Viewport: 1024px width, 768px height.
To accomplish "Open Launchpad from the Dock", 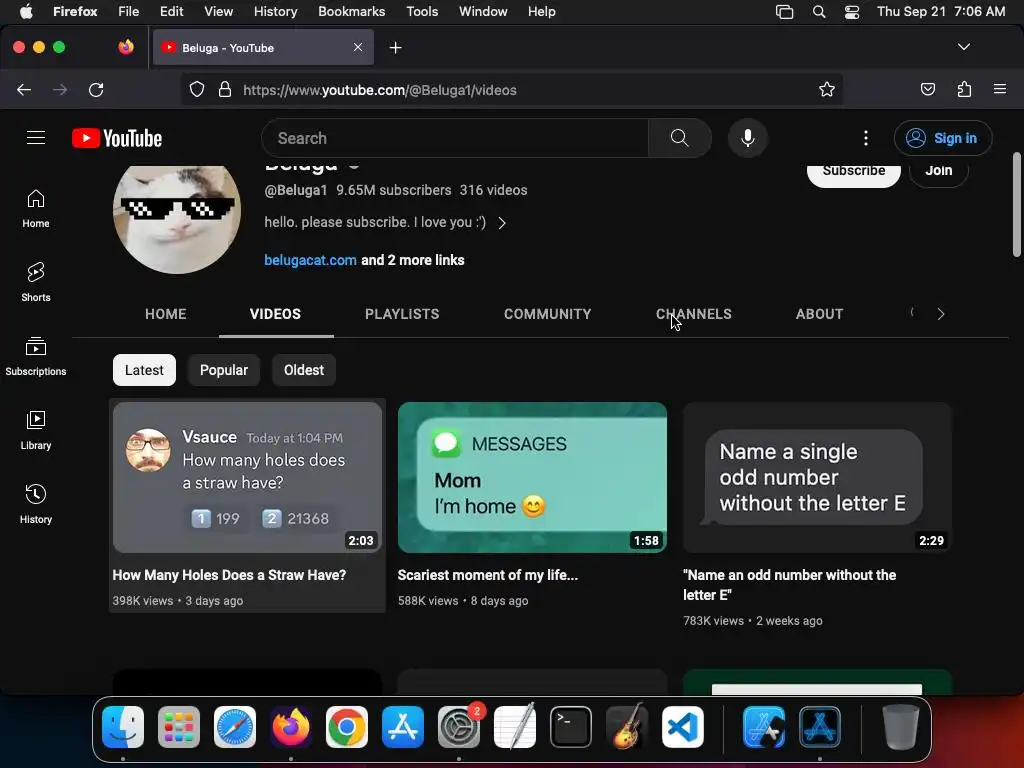I will click(179, 727).
